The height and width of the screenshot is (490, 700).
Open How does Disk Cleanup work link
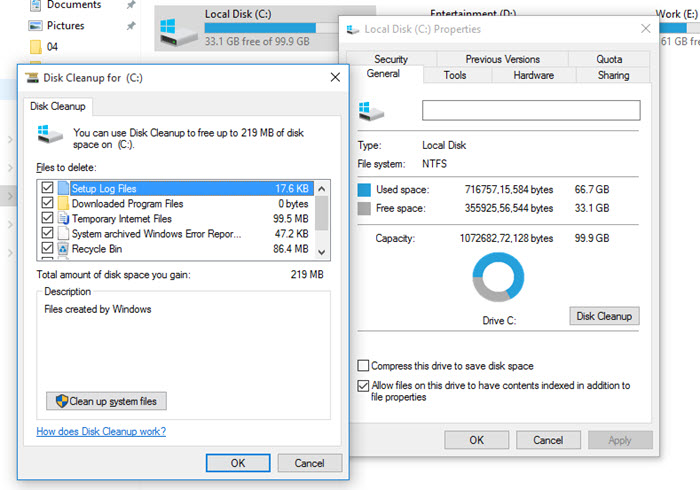[101, 431]
